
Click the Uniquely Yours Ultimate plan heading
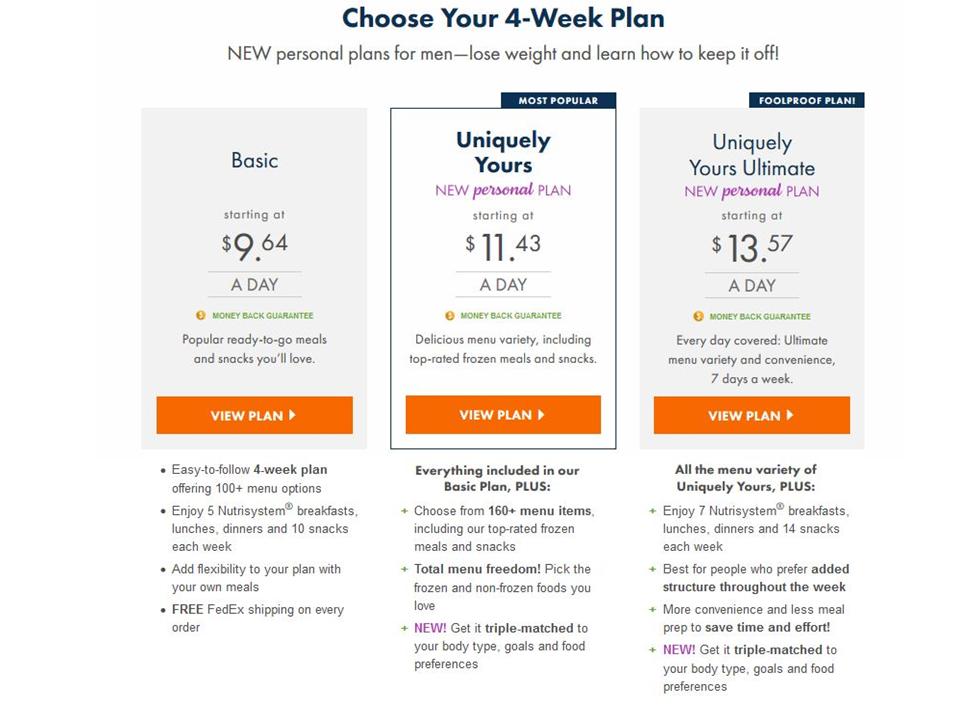click(x=752, y=155)
